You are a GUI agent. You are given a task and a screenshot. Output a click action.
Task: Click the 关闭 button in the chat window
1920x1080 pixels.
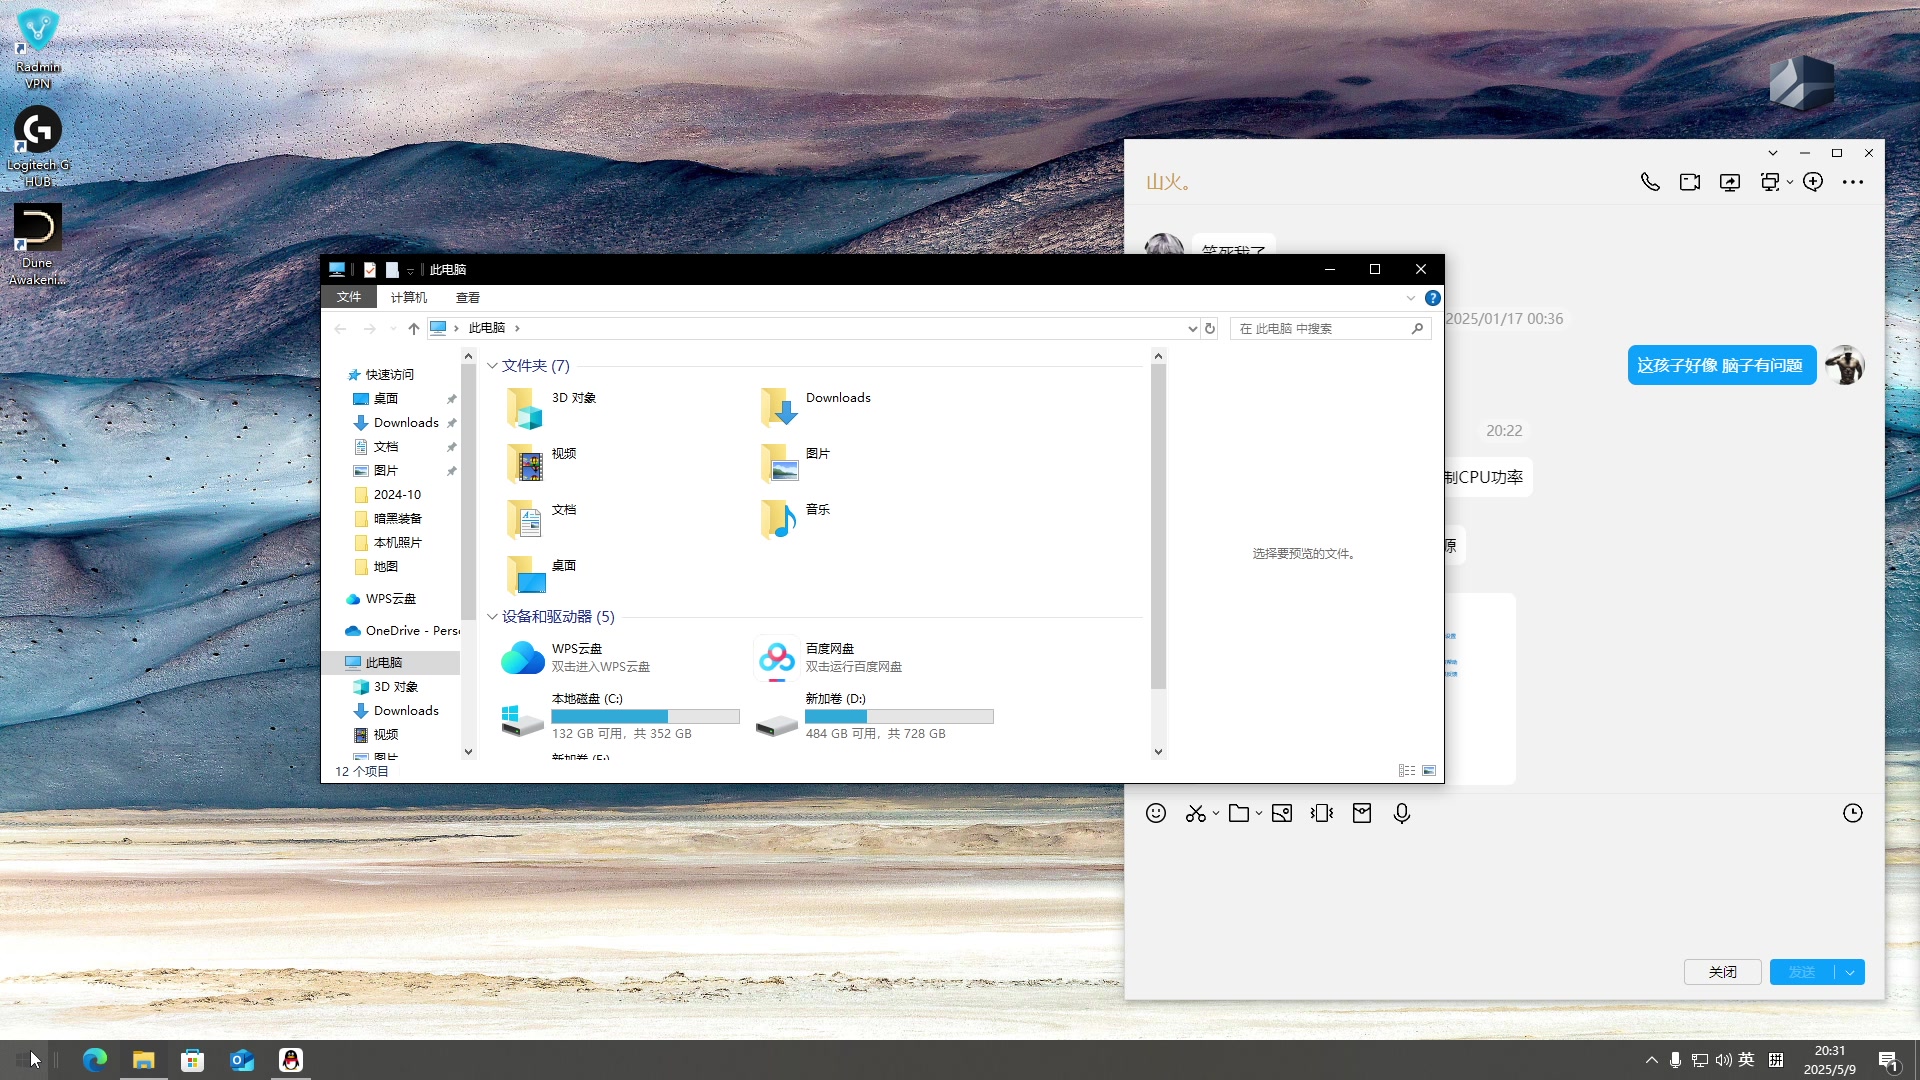pos(1723,972)
